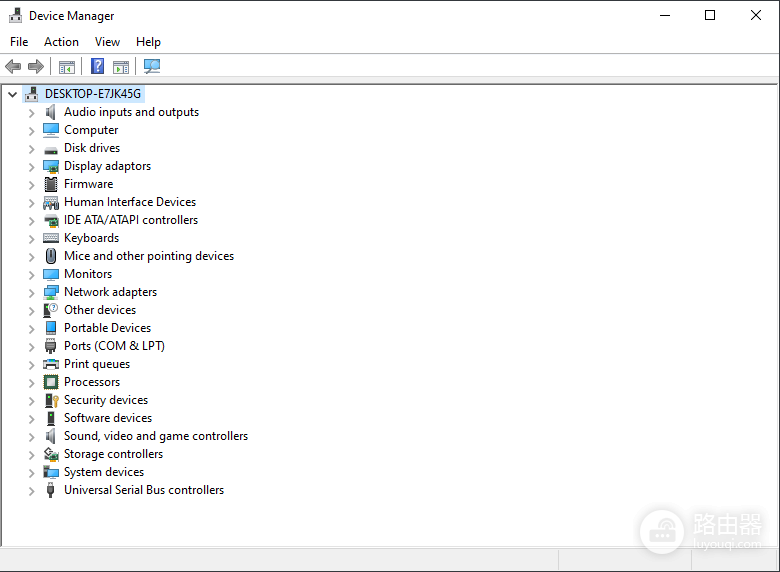Open the Action menu
The height and width of the screenshot is (572, 780).
point(61,42)
